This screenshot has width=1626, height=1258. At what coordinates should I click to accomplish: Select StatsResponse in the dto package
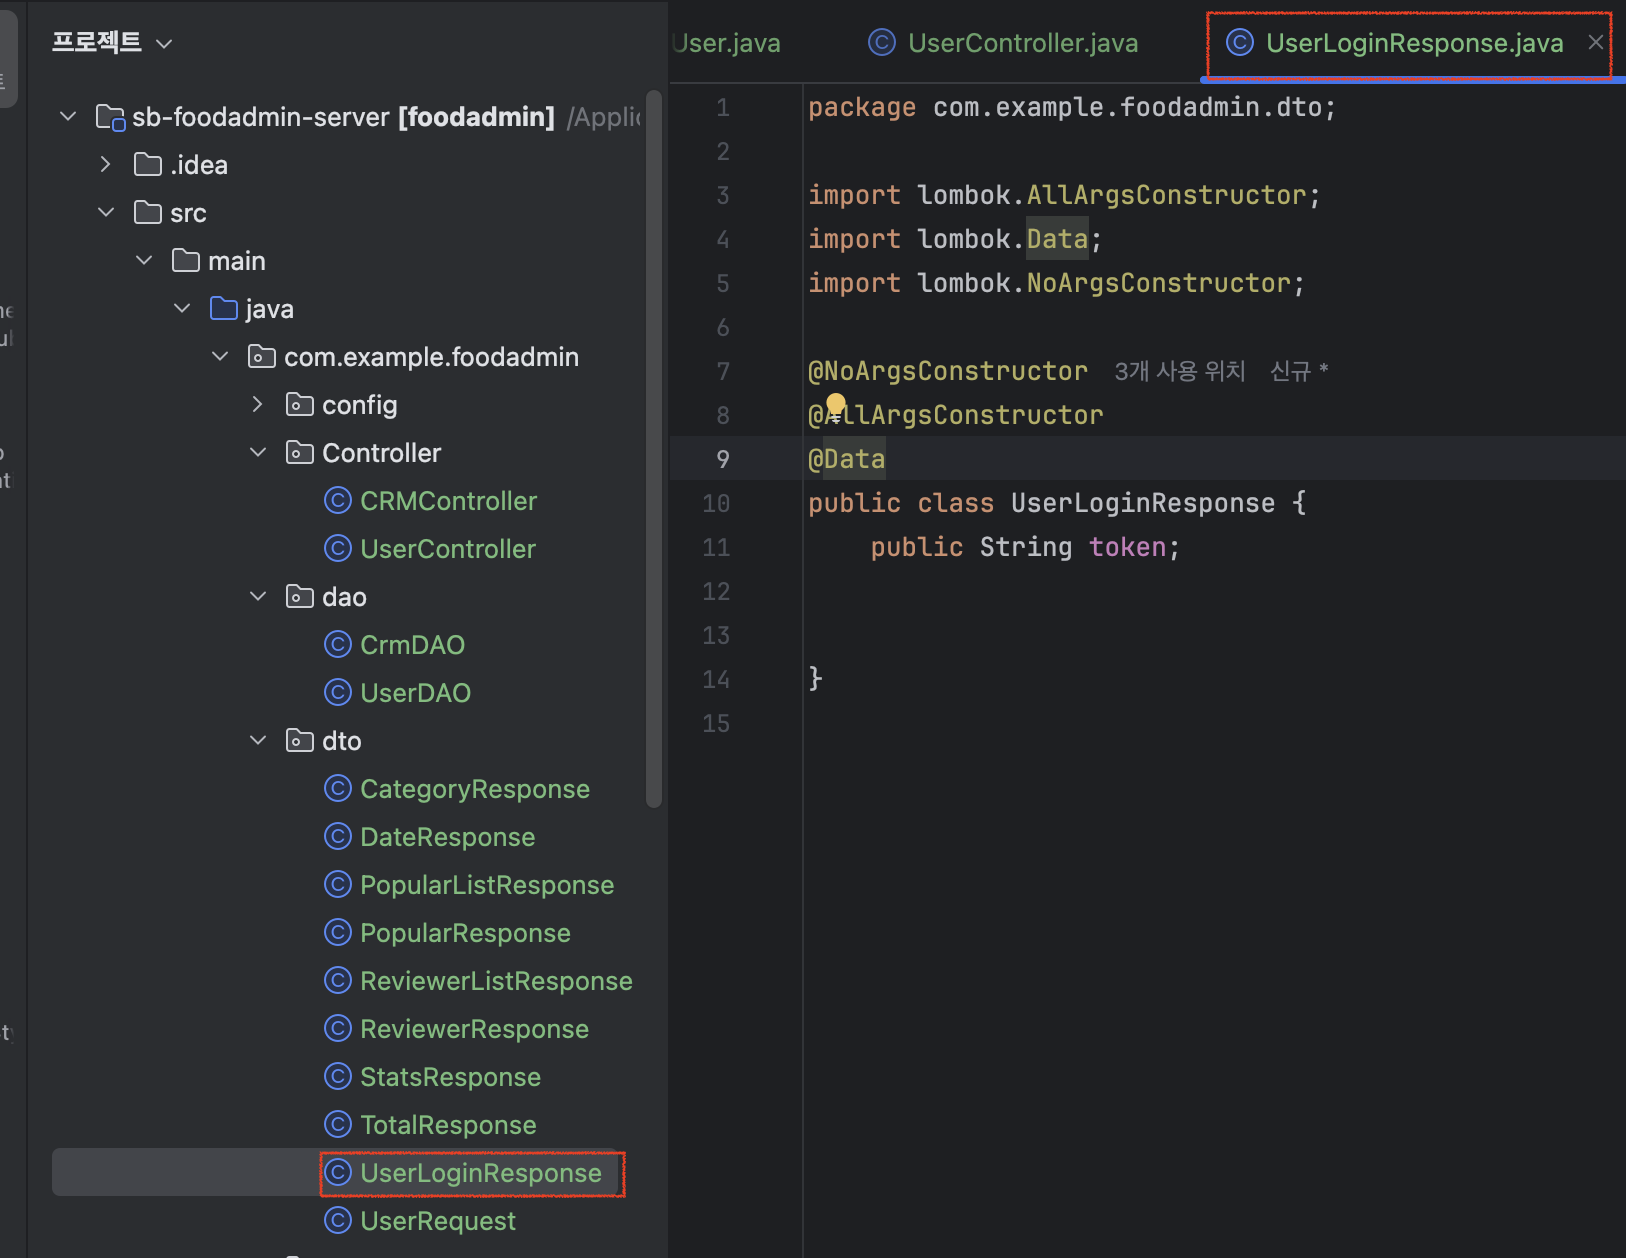click(x=450, y=1077)
